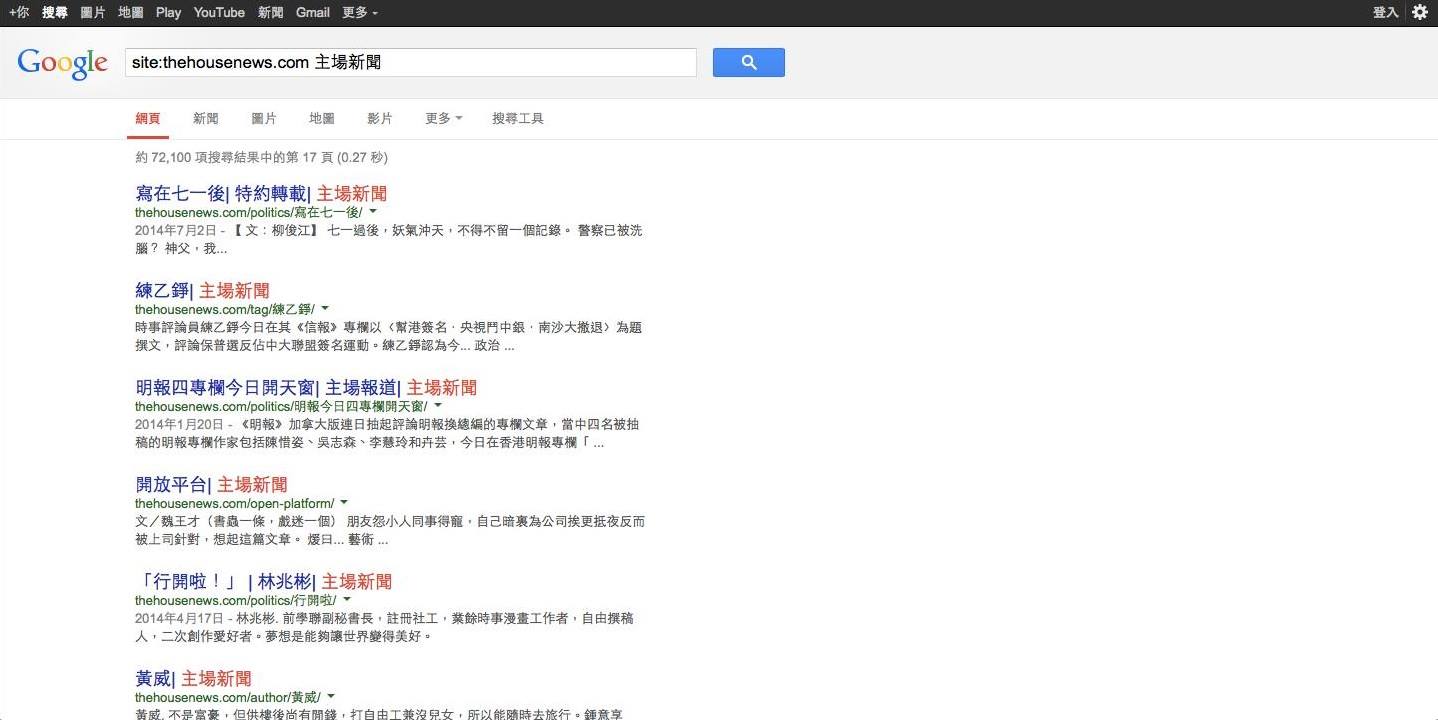Click the 登入 sign-in link

pyautogui.click(x=1386, y=12)
